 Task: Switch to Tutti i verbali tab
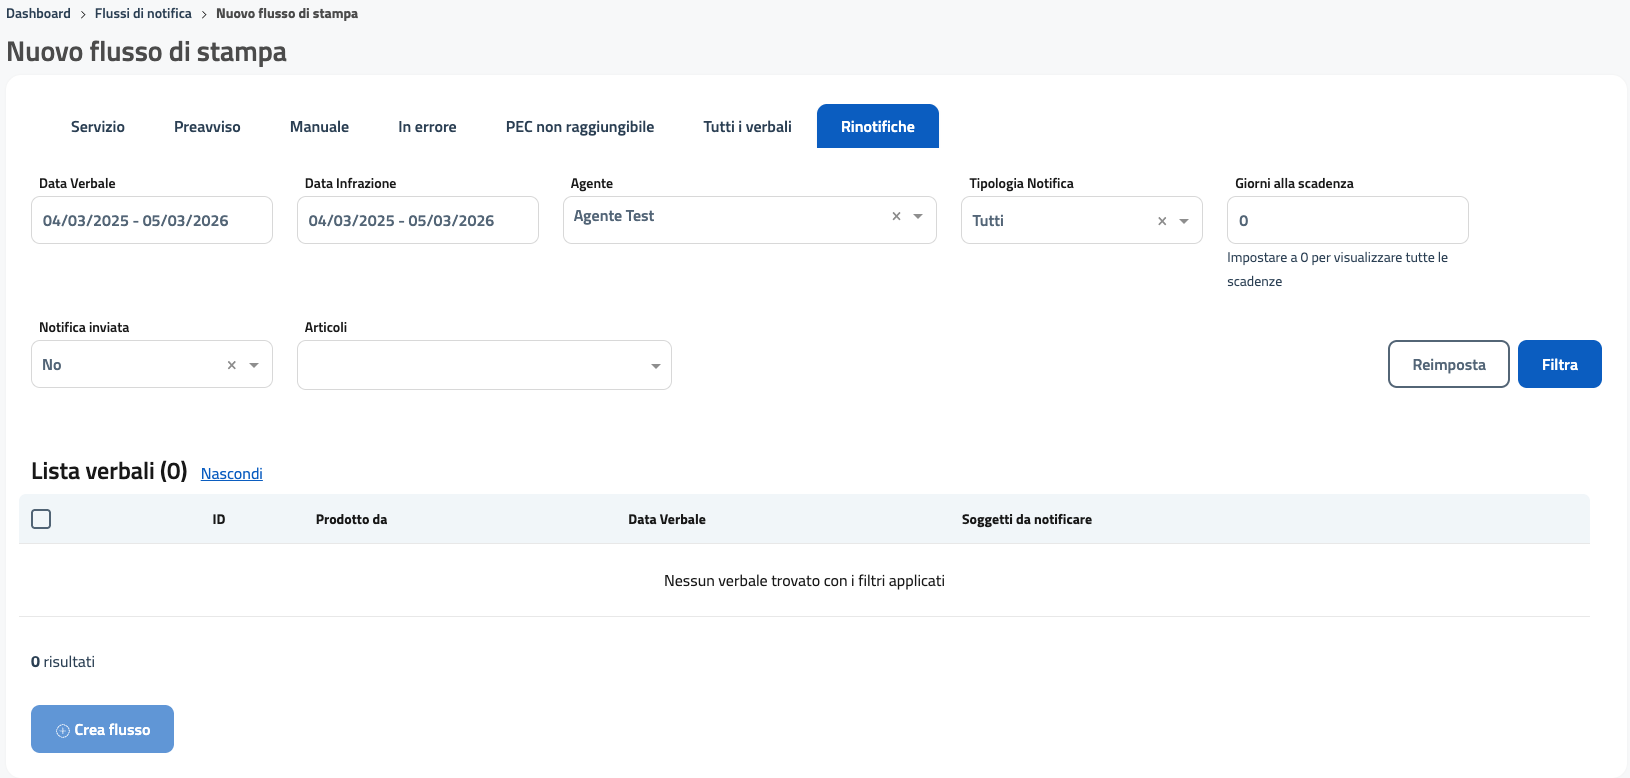click(747, 127)
